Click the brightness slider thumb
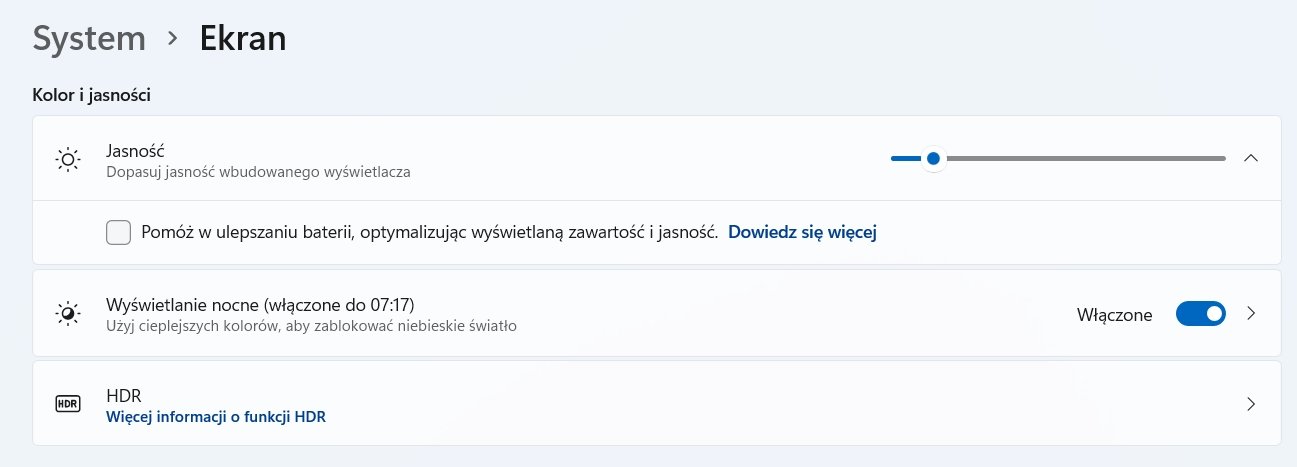Viewport: 1297px width, 467px height. click(x=933, y=158)
